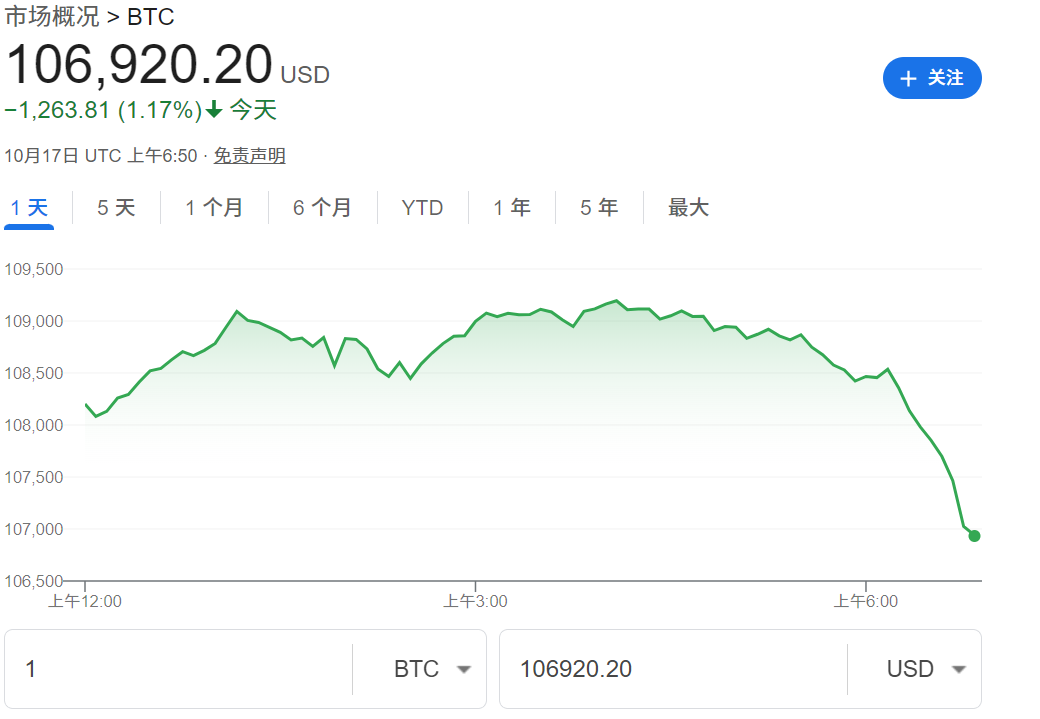Select the 1 天 tab
The image size is (1040, 719).
29,208
